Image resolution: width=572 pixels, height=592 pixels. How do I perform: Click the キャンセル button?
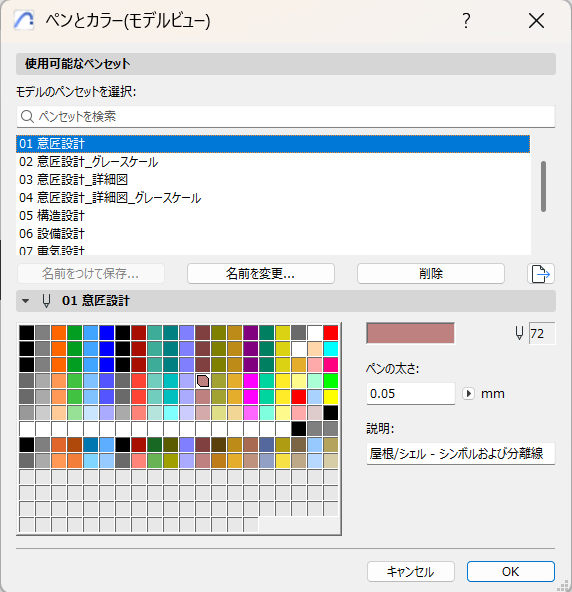pyautogui.click(x=411, y=572)
